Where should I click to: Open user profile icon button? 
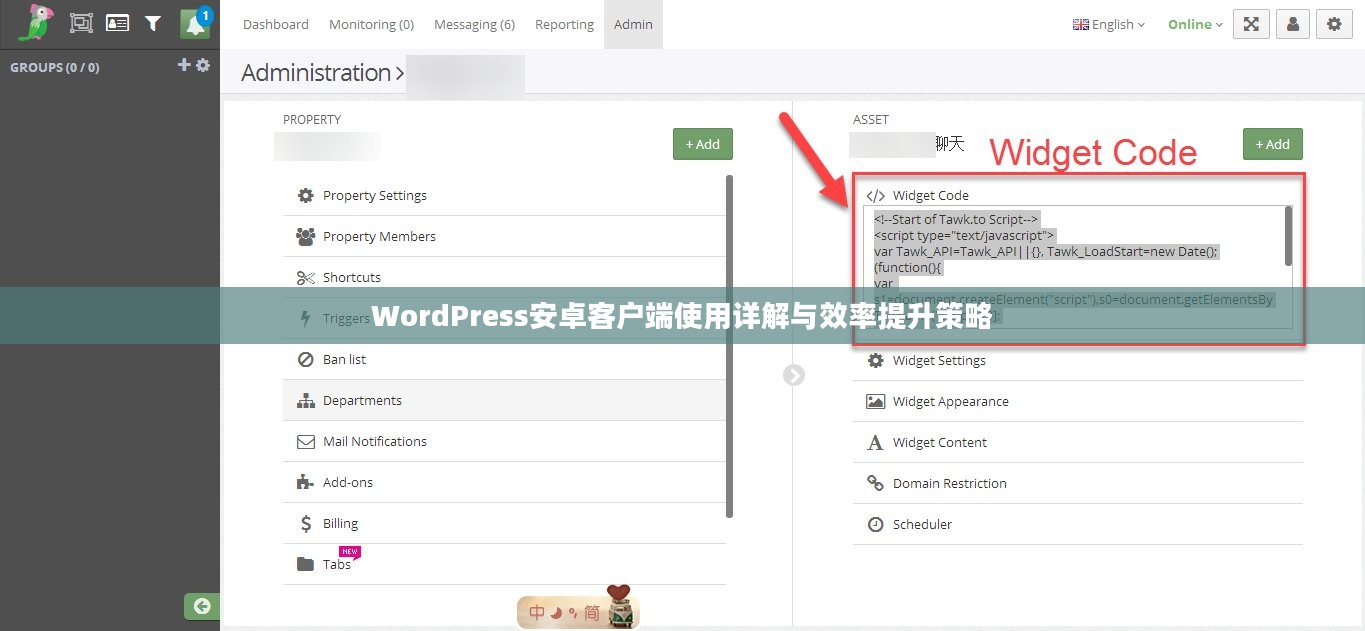[1293, 24]
